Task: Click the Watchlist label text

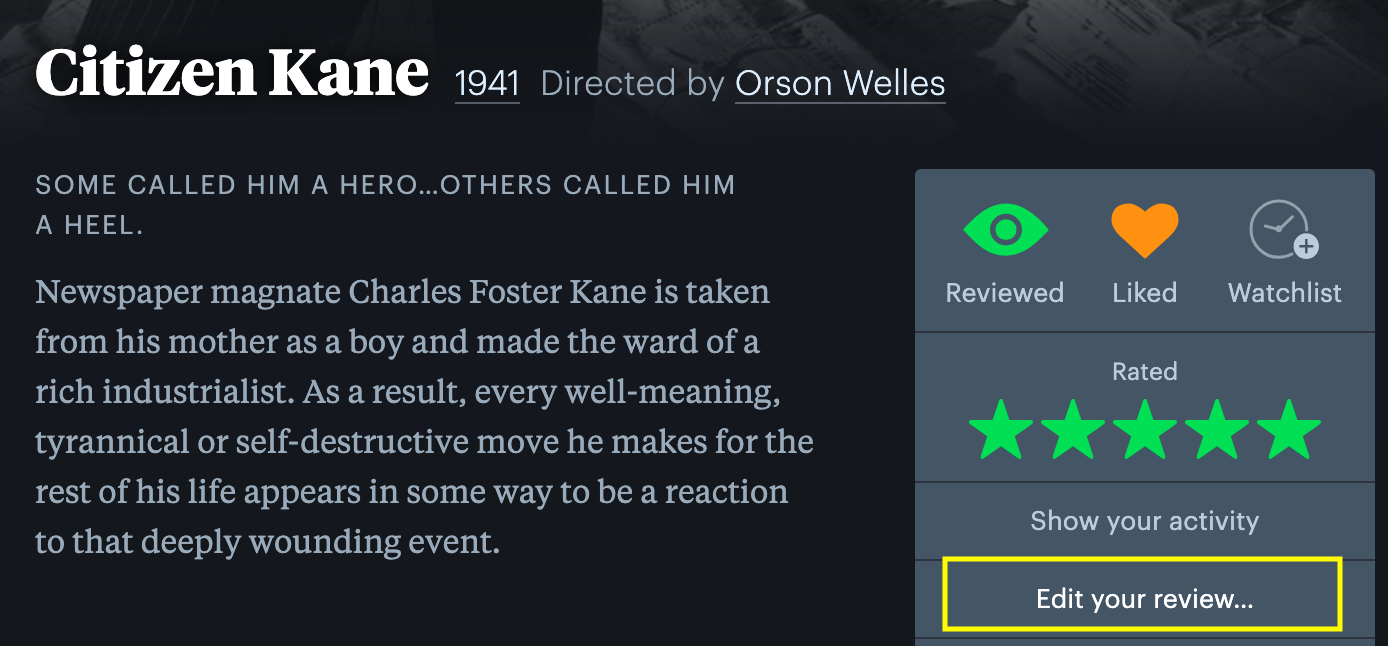Action: click(x=1284, y=293)
